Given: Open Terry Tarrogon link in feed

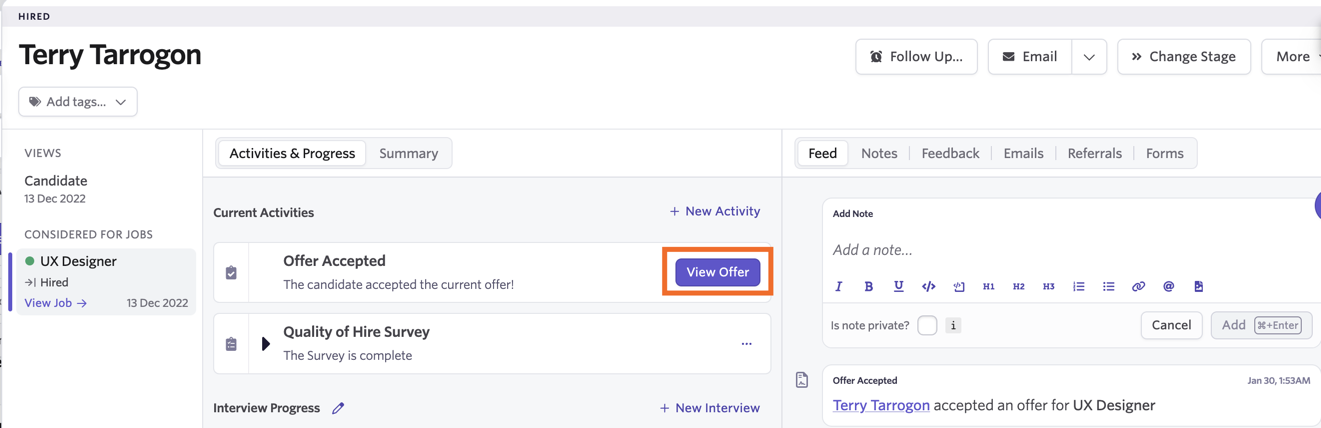Looking at the screenshot, I should (x=881, y=406).
